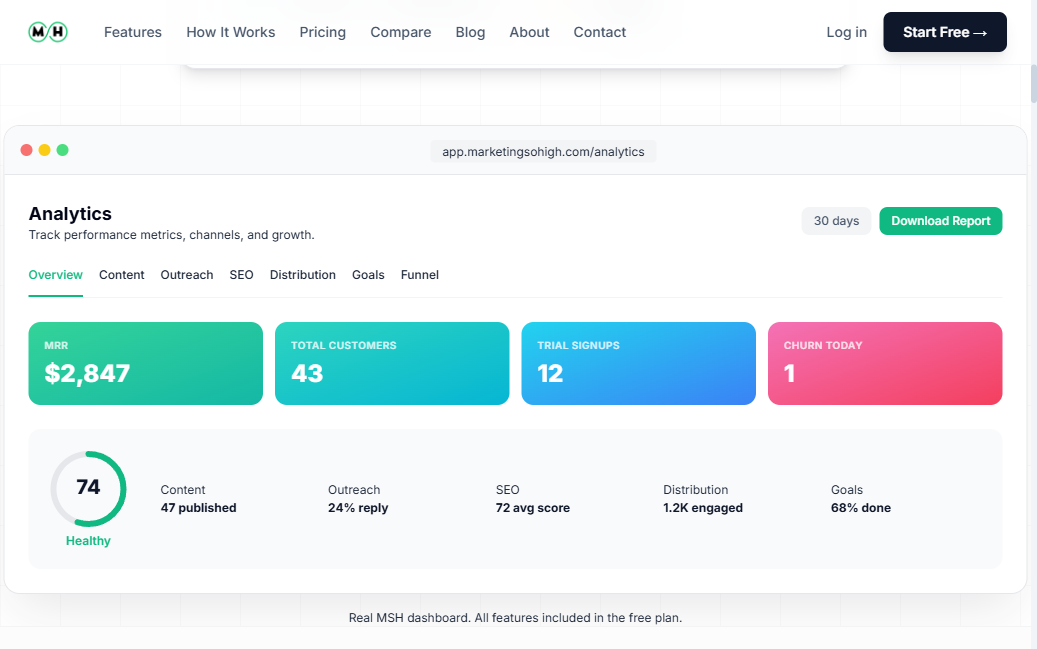Open the Pricing page
1037x649 pixels.
coord(322,31)
